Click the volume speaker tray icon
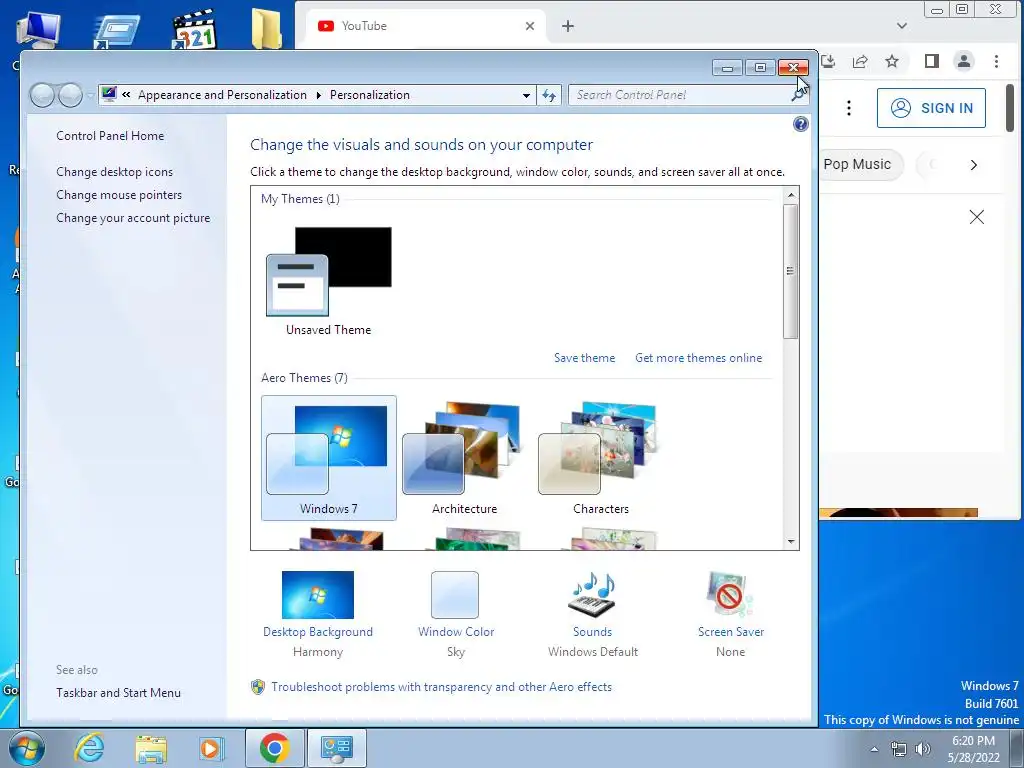 coord(923,749)
